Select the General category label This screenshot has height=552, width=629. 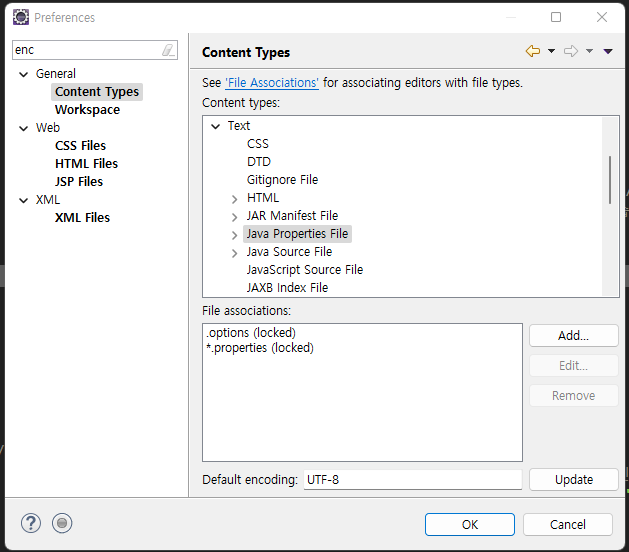(56, 74)
